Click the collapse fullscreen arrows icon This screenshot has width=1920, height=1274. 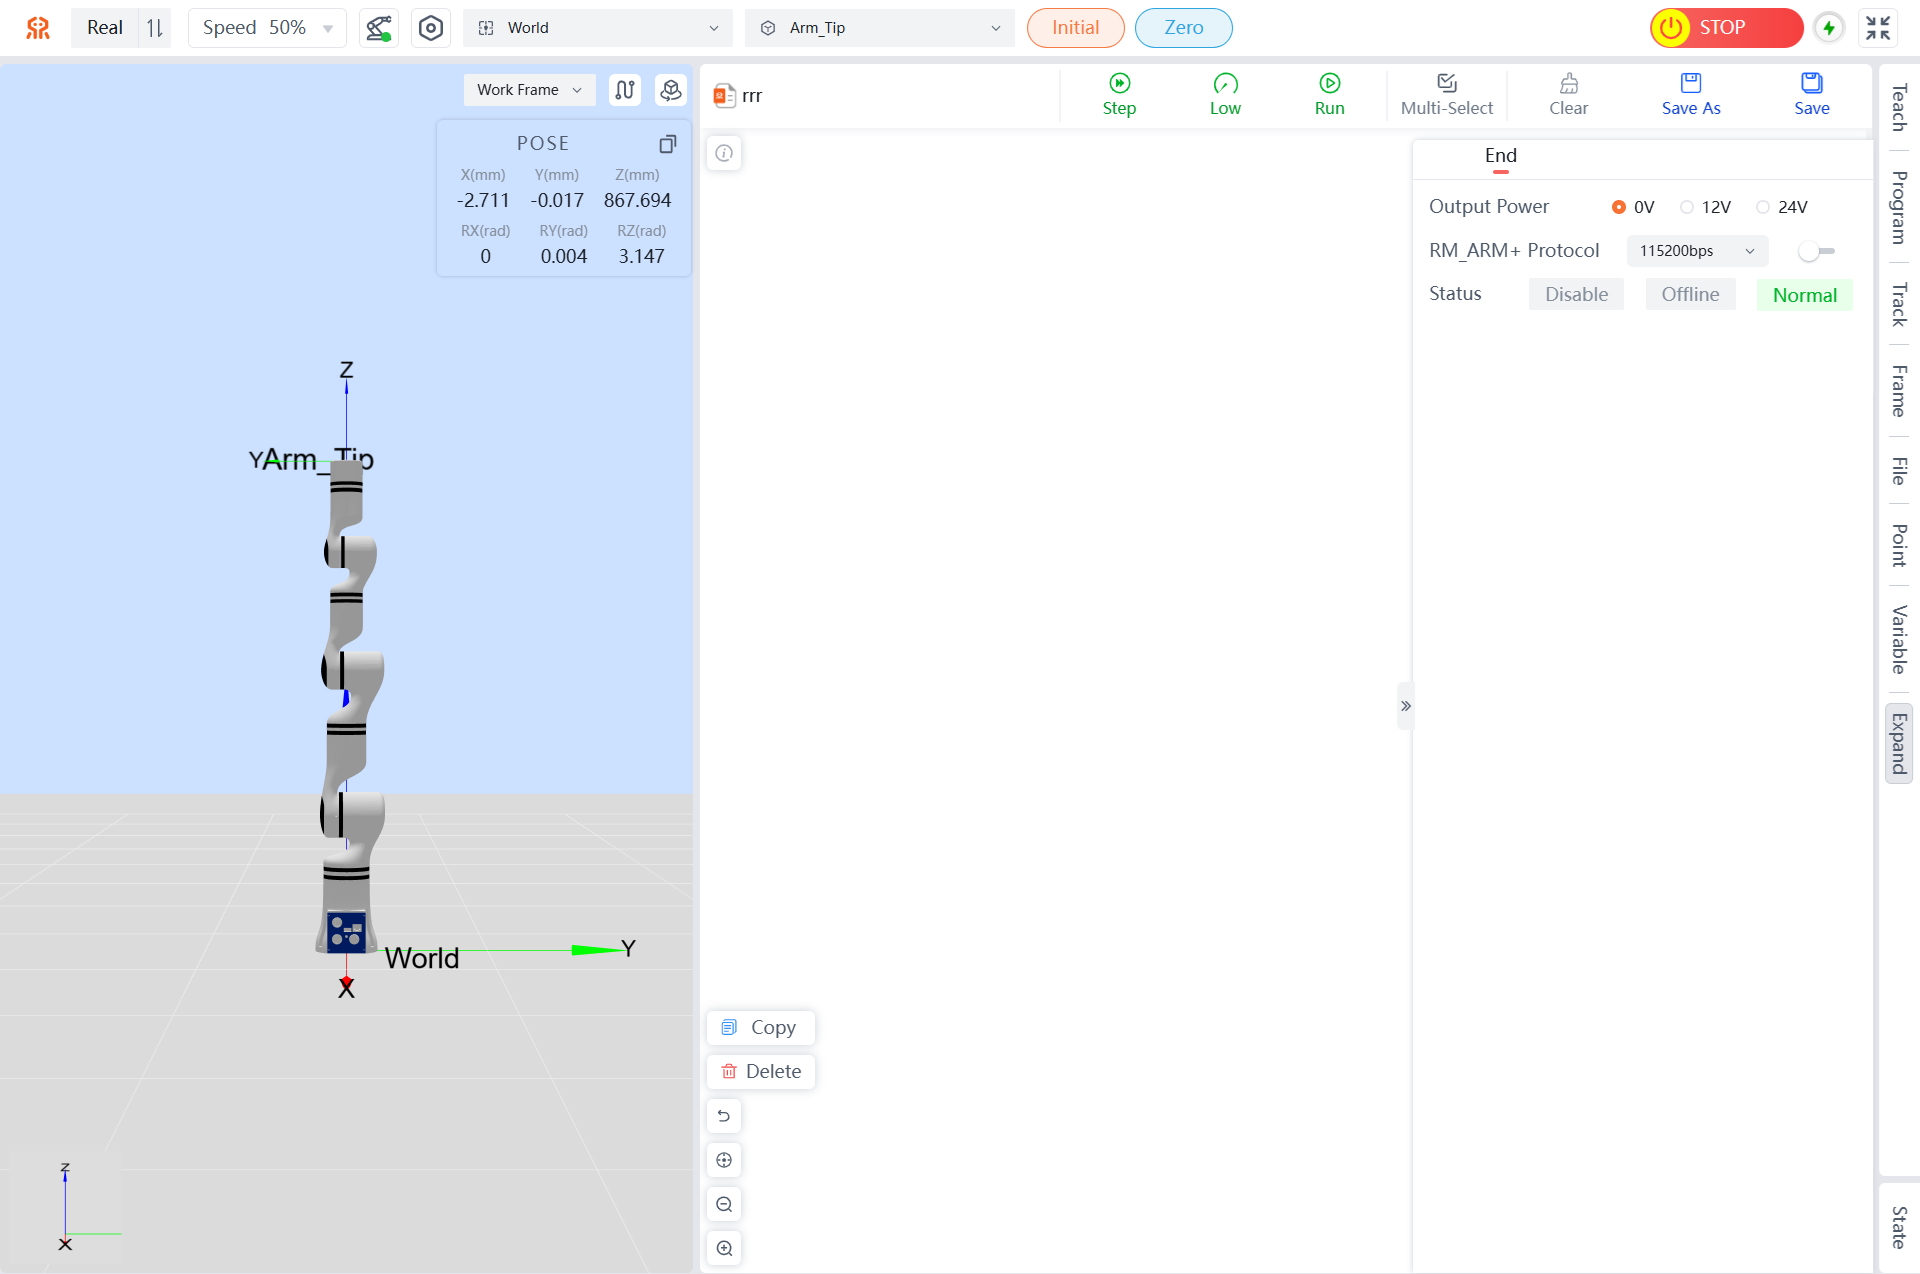coord(1878,28)
